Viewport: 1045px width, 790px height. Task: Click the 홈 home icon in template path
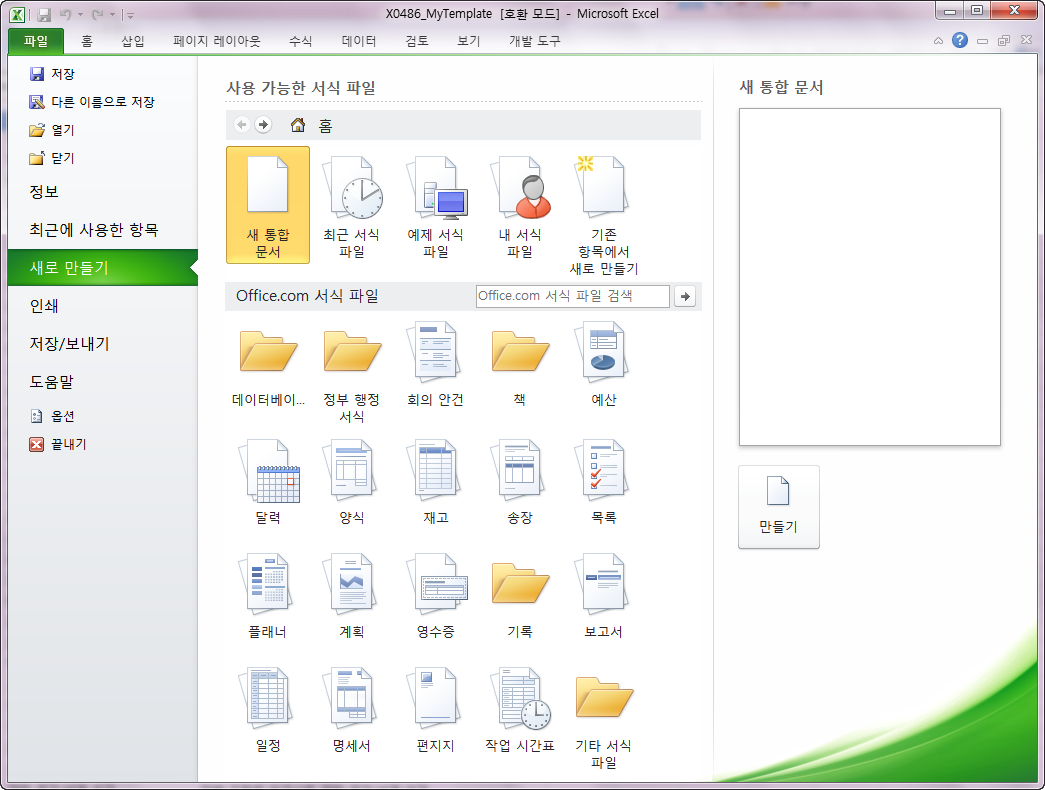[298, 125]
